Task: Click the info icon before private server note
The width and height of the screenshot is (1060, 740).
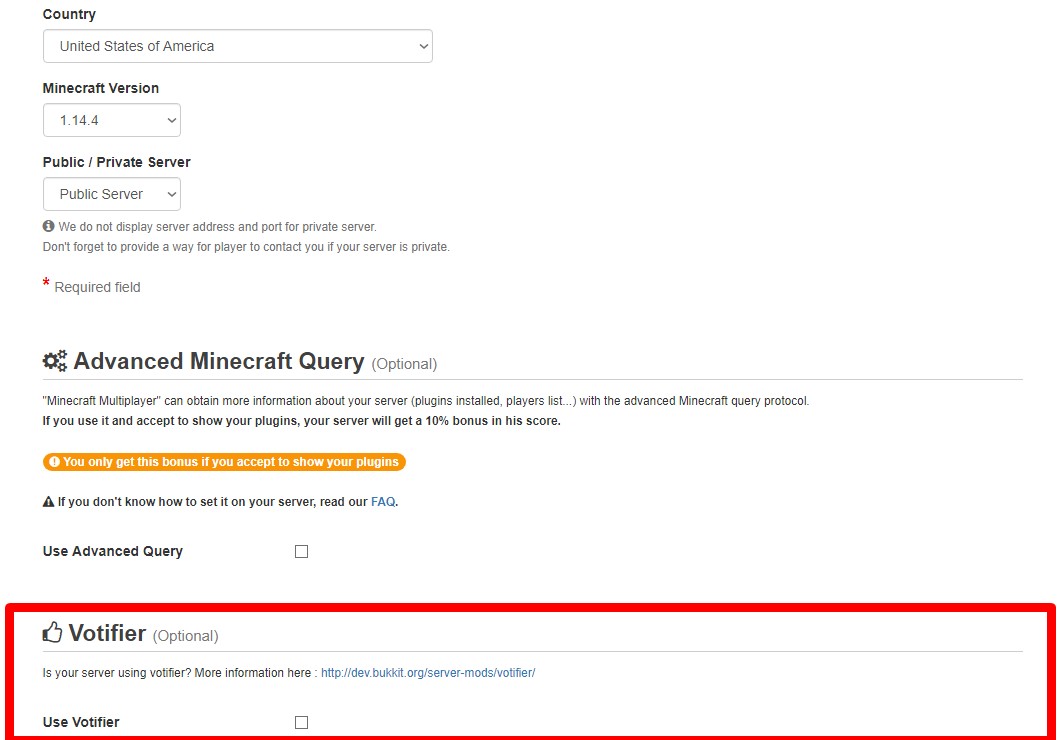Action: pyautogui.click(x=49, y=226)
